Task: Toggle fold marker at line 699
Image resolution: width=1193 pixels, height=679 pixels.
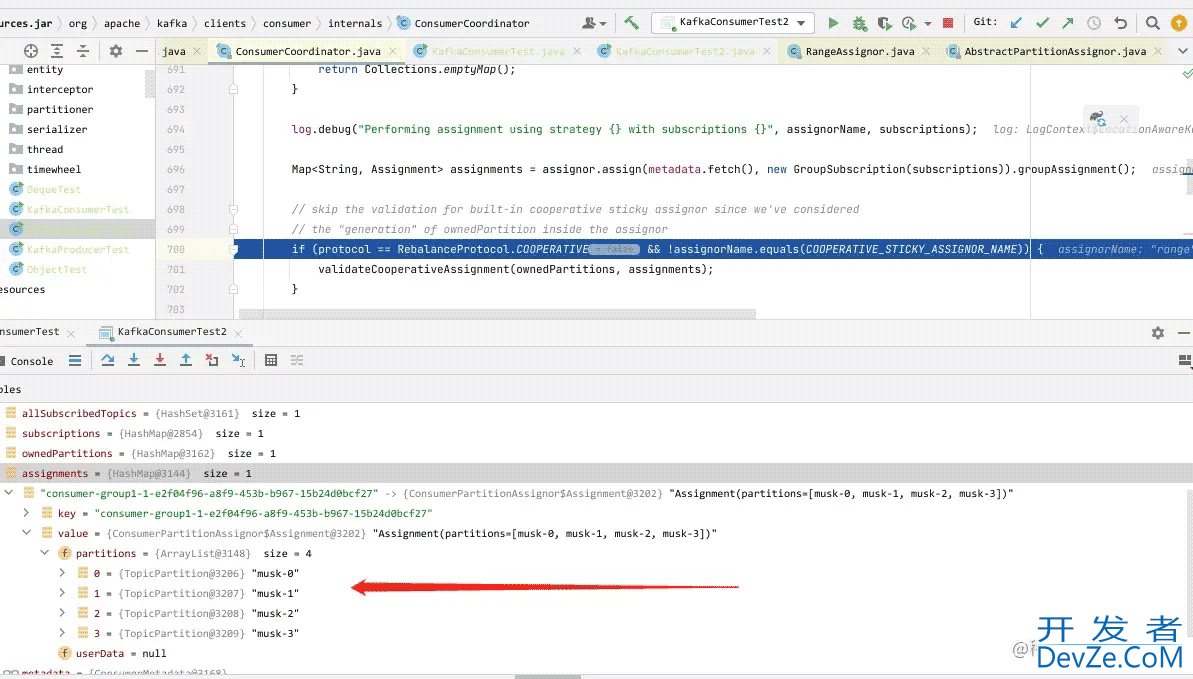Action: [234, 229]
